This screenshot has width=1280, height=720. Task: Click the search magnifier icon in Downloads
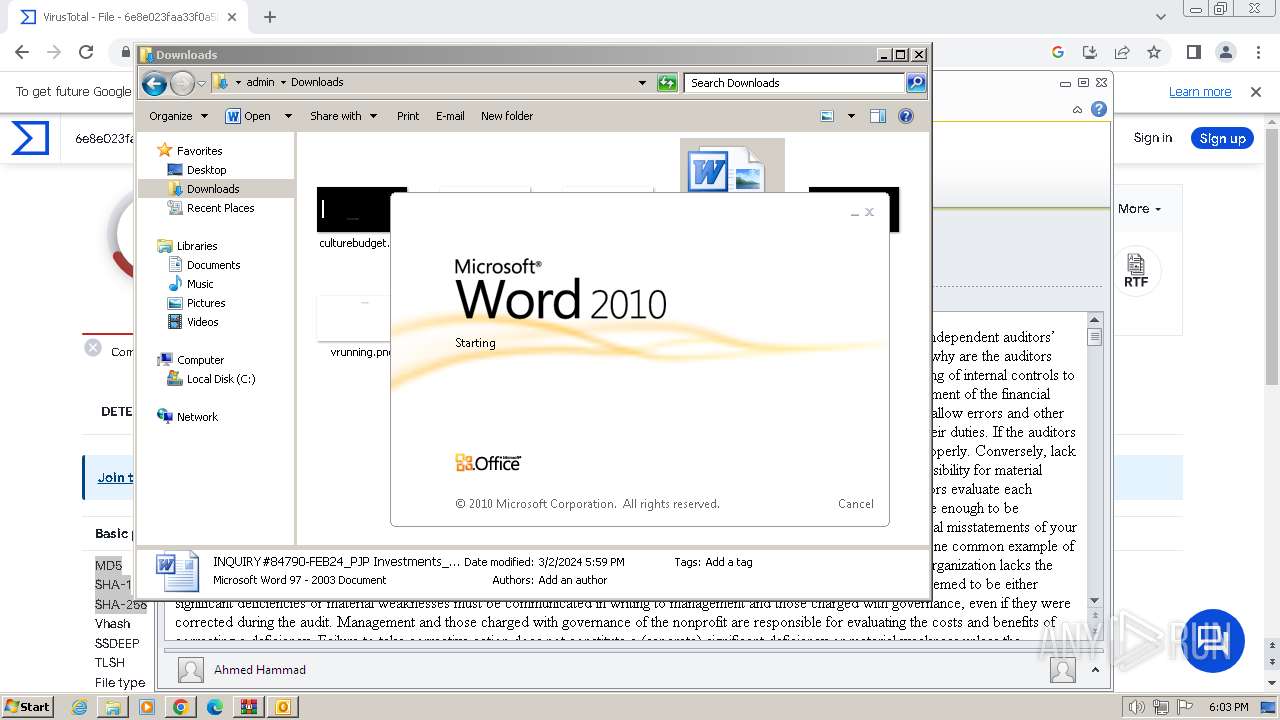[x=916, y=83]
